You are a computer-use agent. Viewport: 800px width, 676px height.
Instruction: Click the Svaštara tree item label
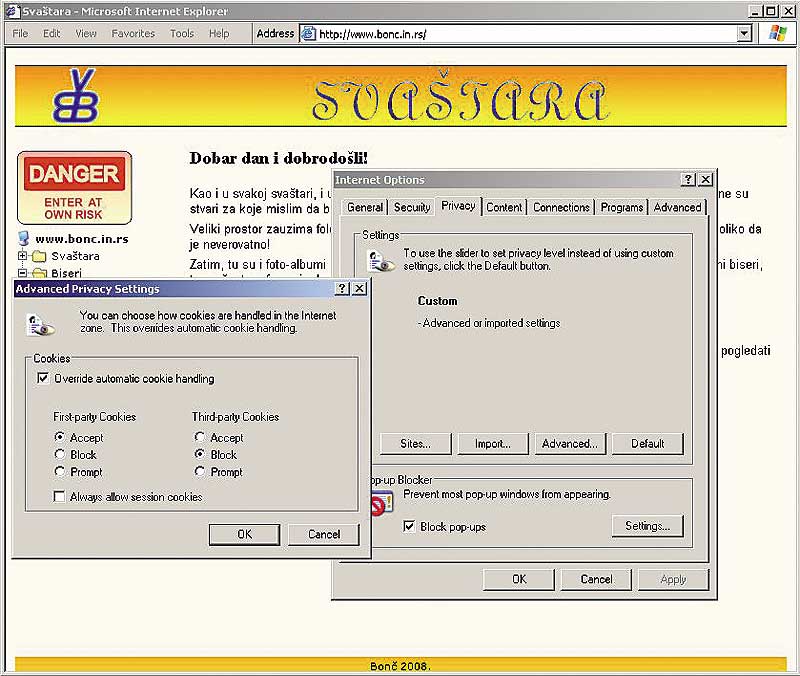(x=76, y=256)
